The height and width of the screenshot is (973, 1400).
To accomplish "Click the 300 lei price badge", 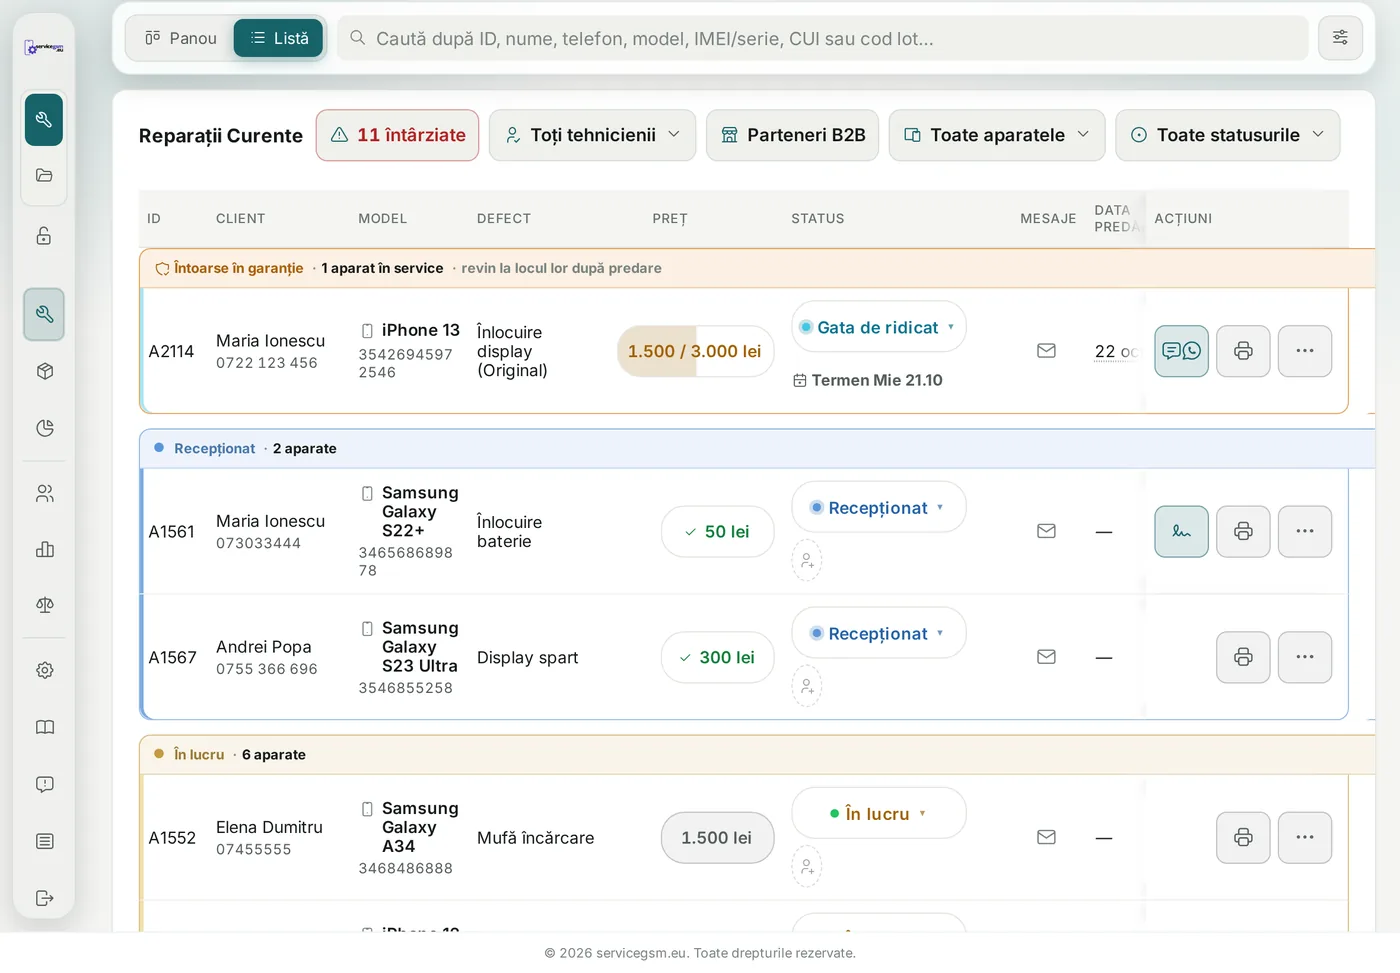I will tap(717, 657).
